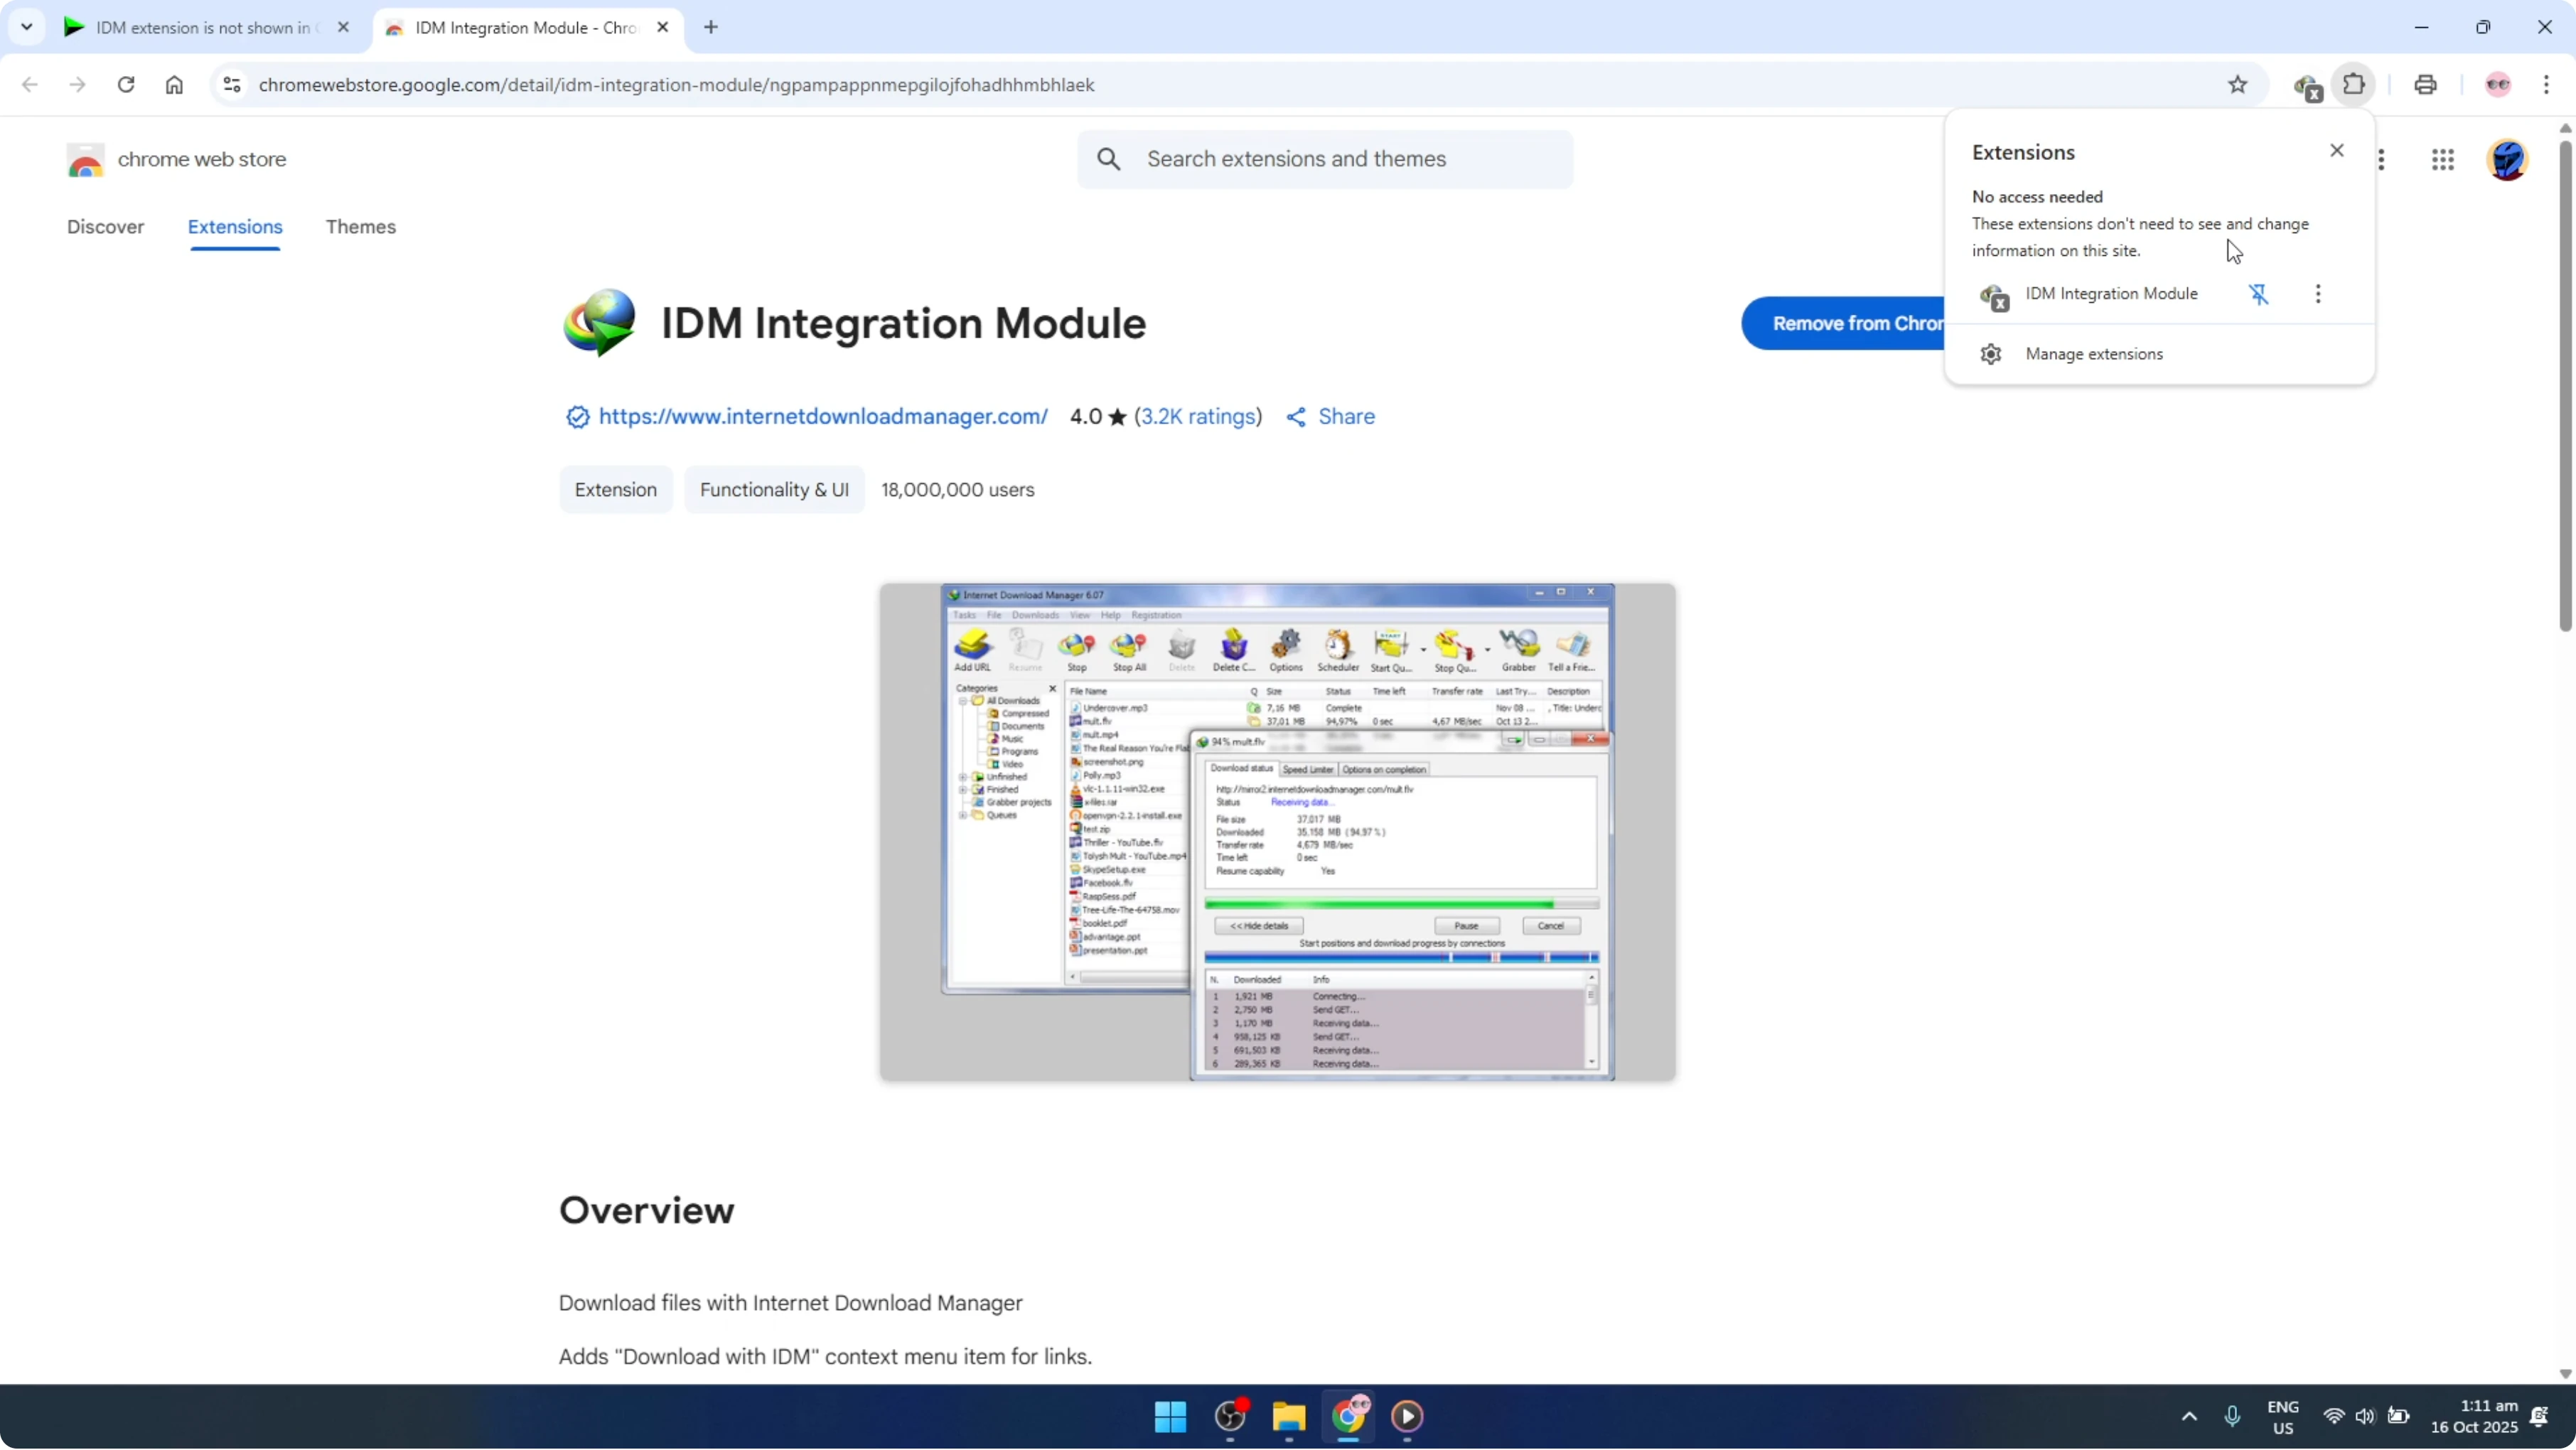Open the tab search dropdown arrow
Viewport: 2576px width, 1450px height.
tap(27, 27)
